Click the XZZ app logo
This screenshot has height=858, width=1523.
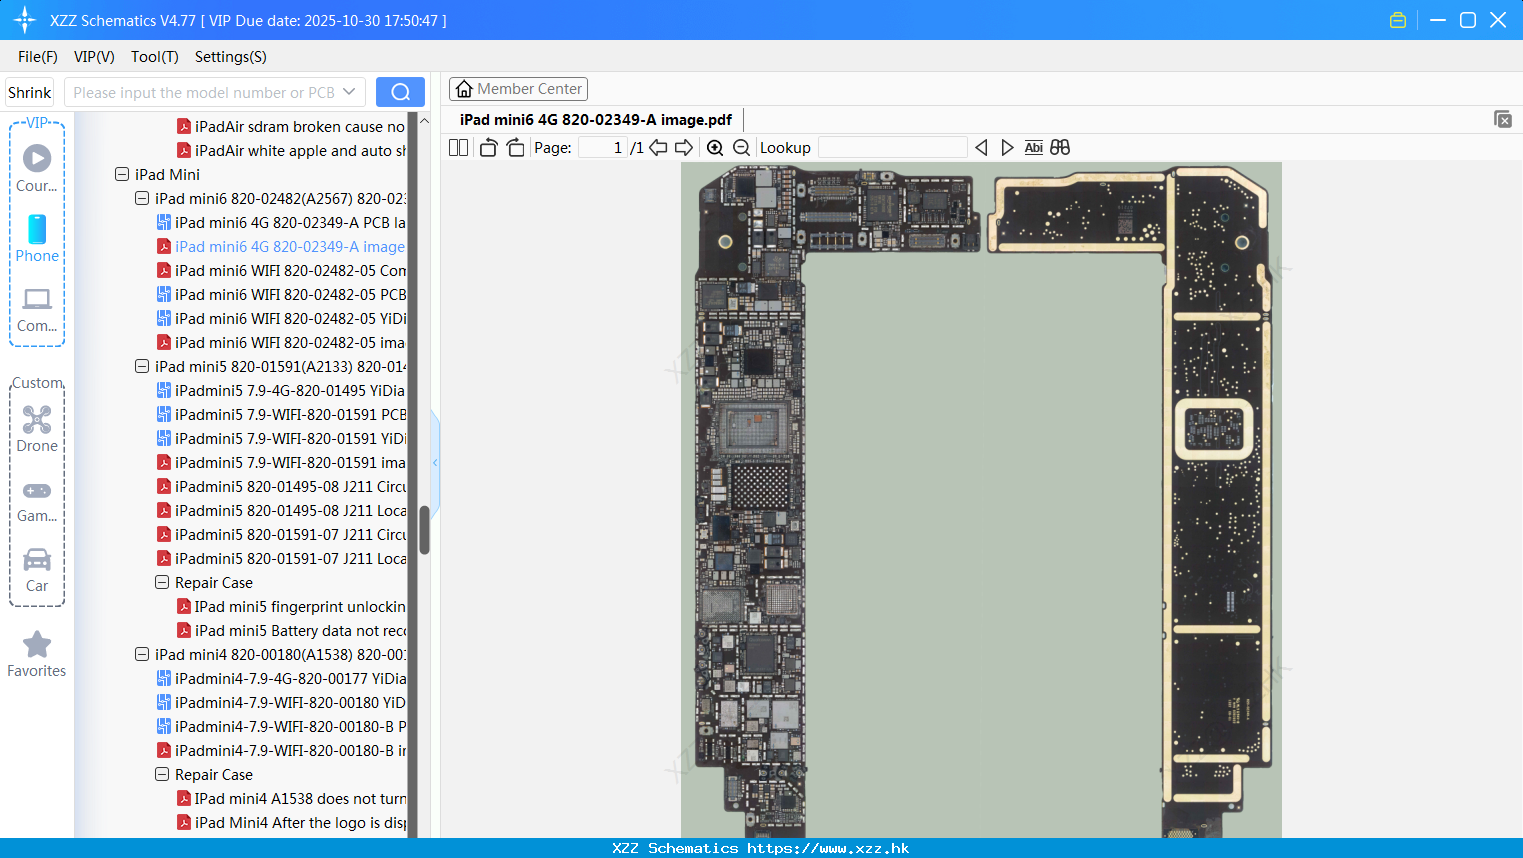pos(25,20)
